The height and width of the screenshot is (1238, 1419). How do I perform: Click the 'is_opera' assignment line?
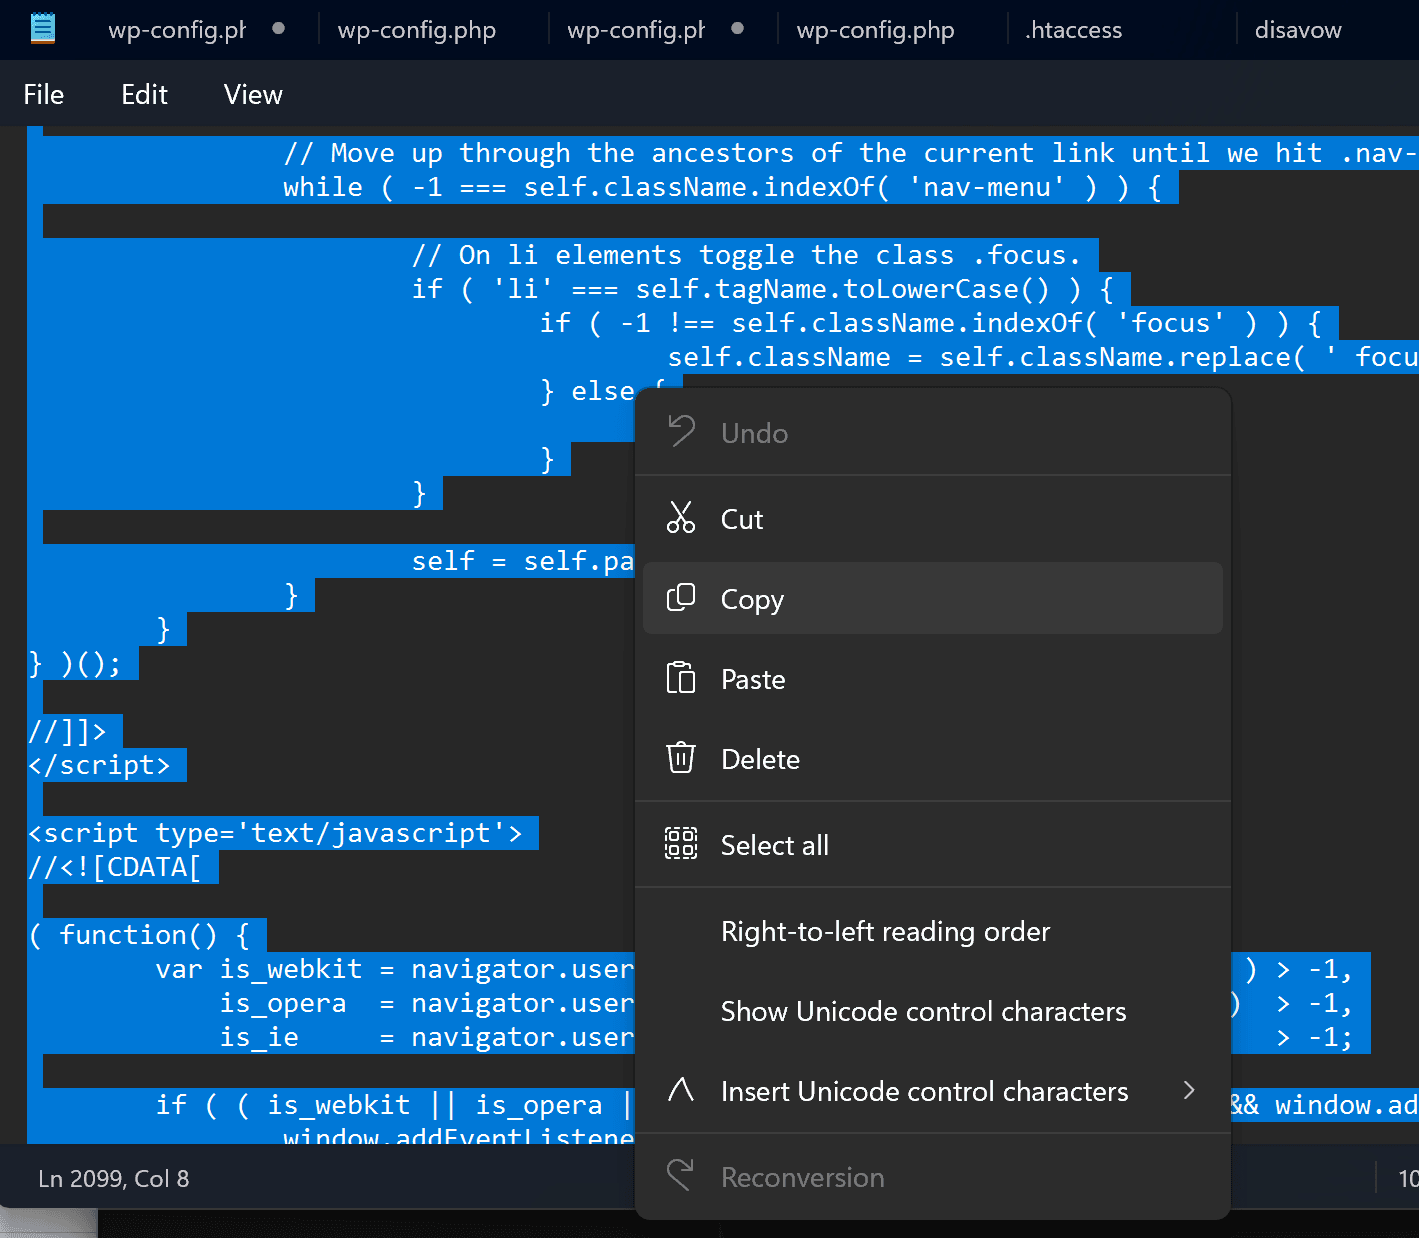(x=427, y=1002)
